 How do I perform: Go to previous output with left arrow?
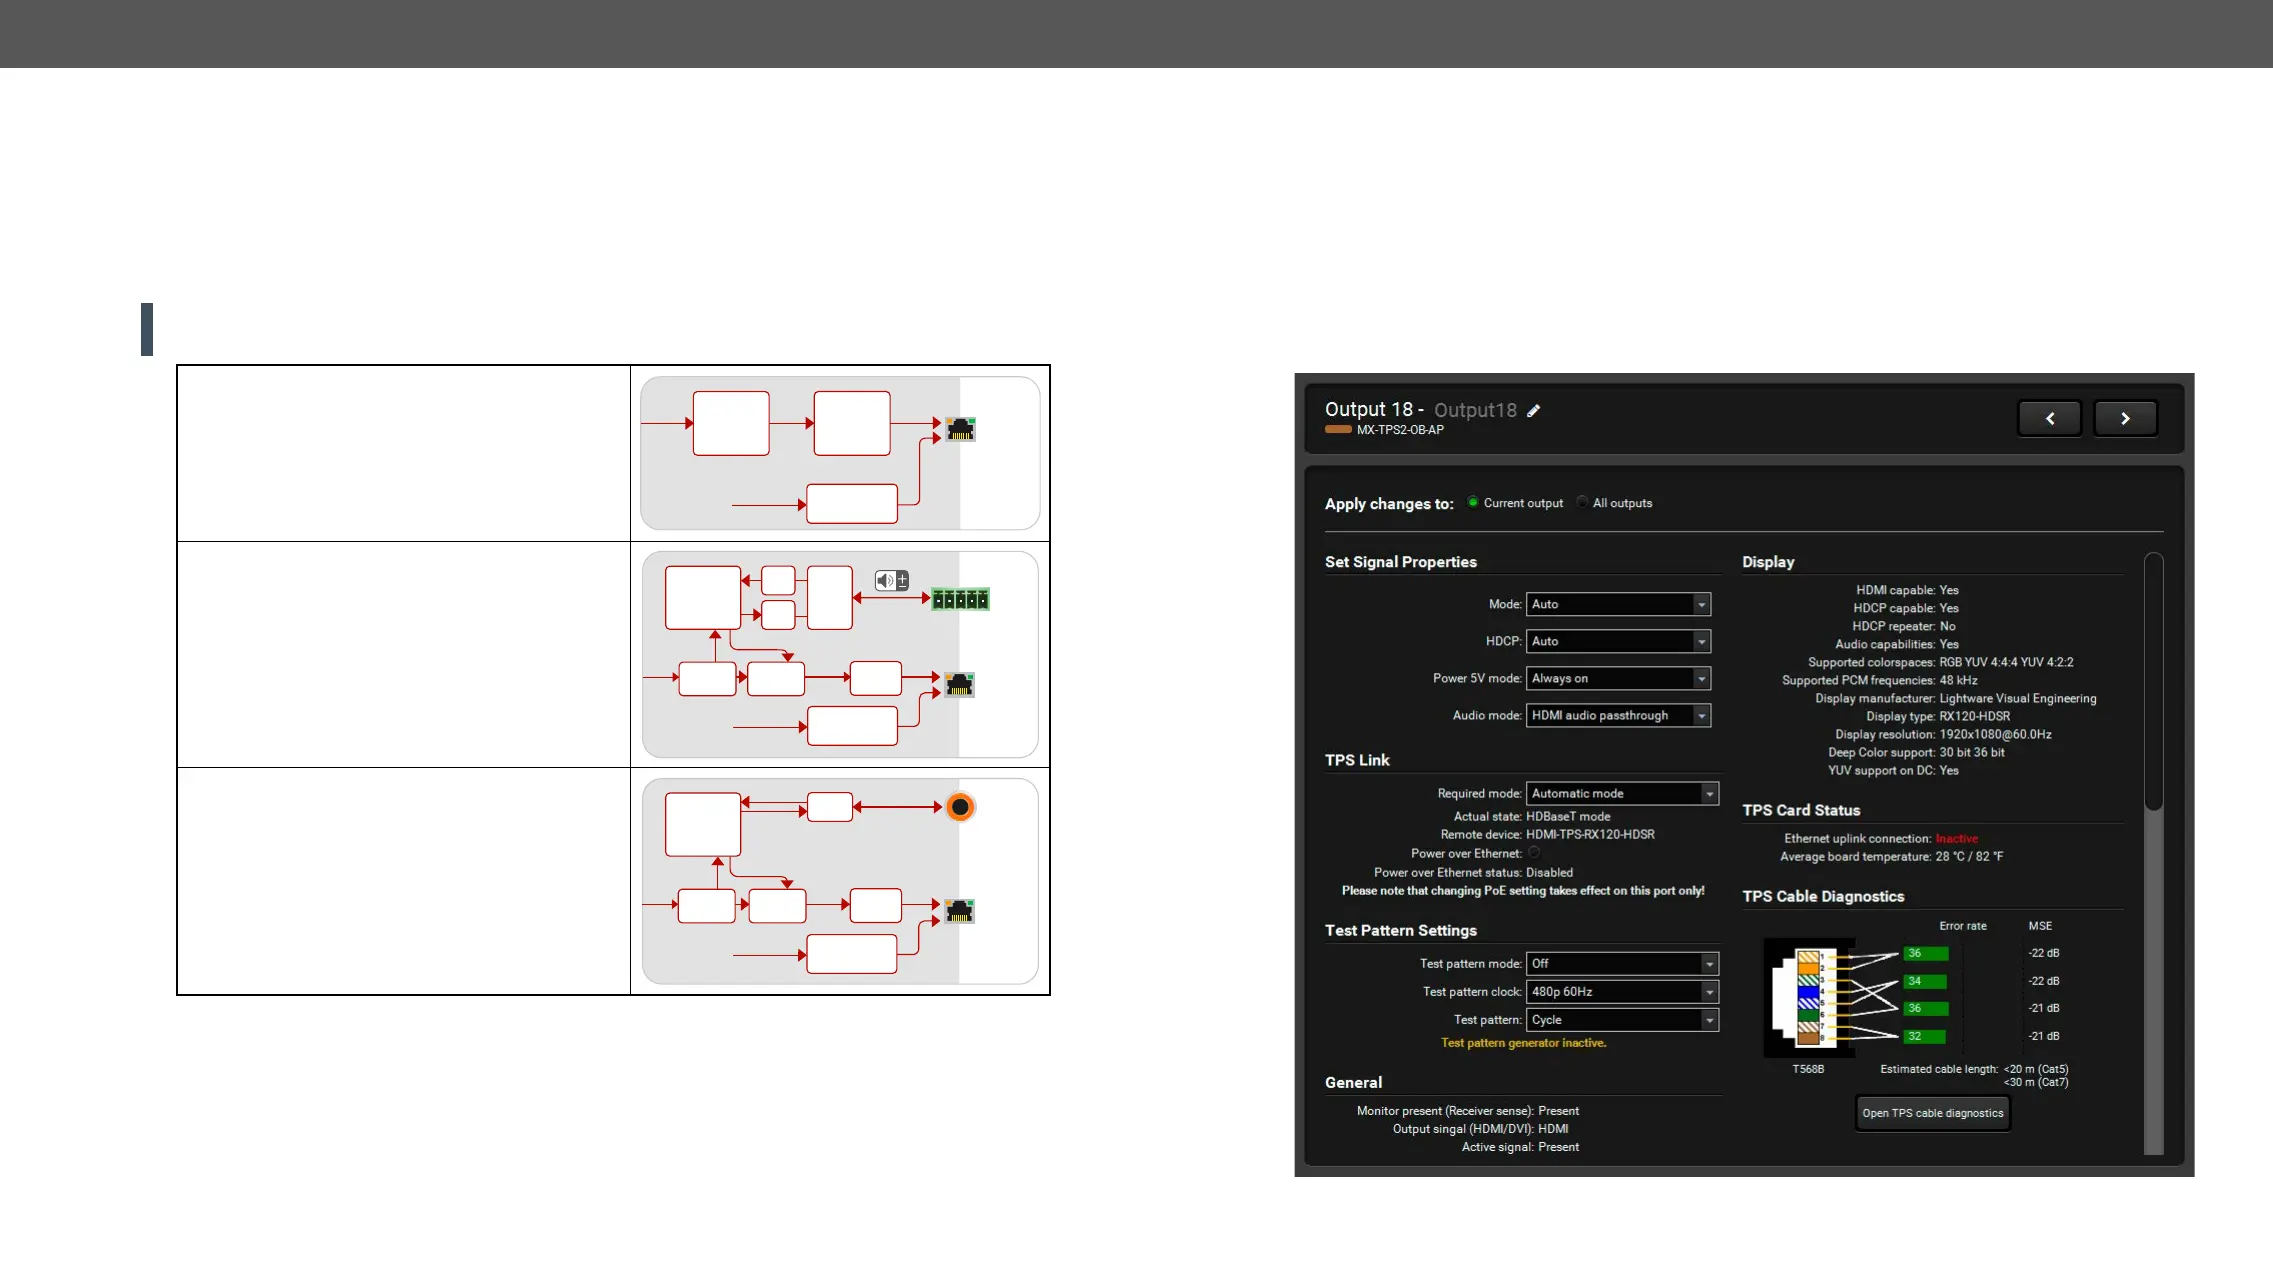(2049, 419)
